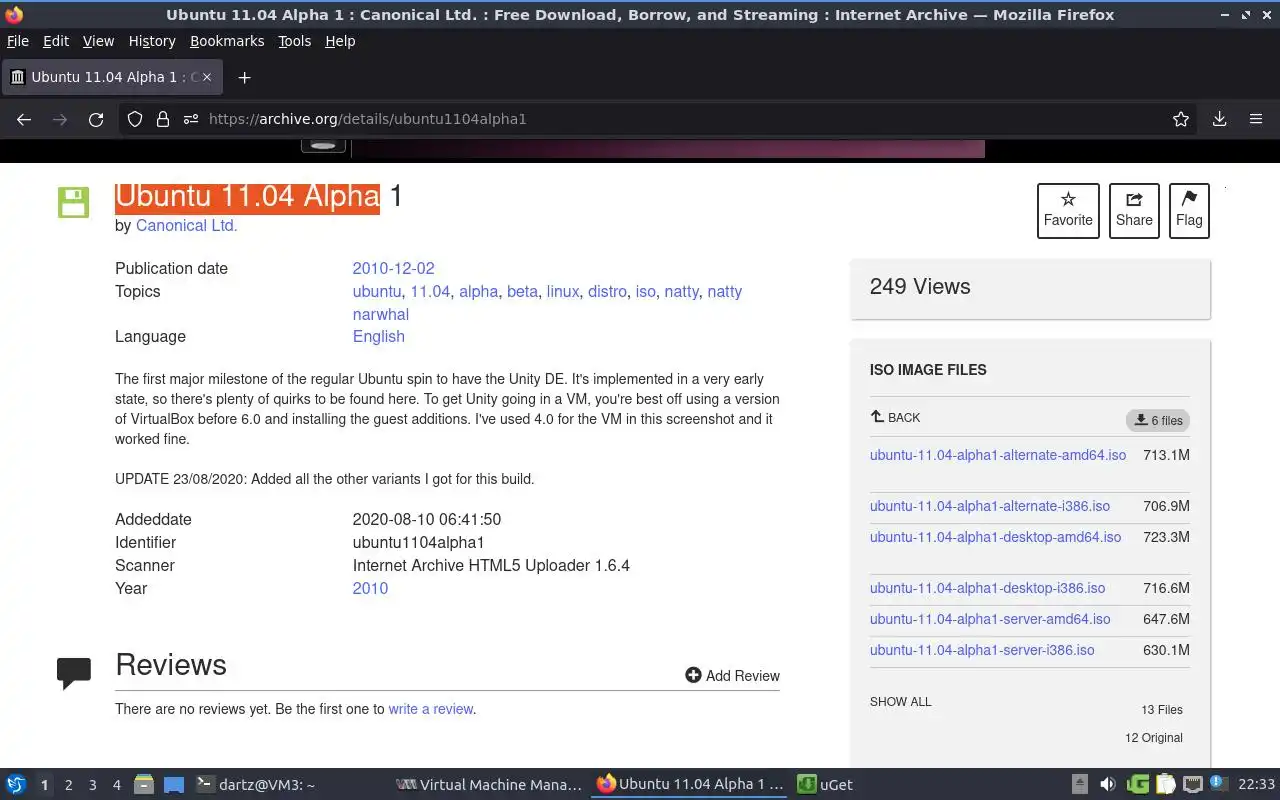Viewport: 1280px width, 800px height.
Task: Download ubuntu-11.04-alpha1-desktop-amd64.iso
Action: tap(996, 537)
